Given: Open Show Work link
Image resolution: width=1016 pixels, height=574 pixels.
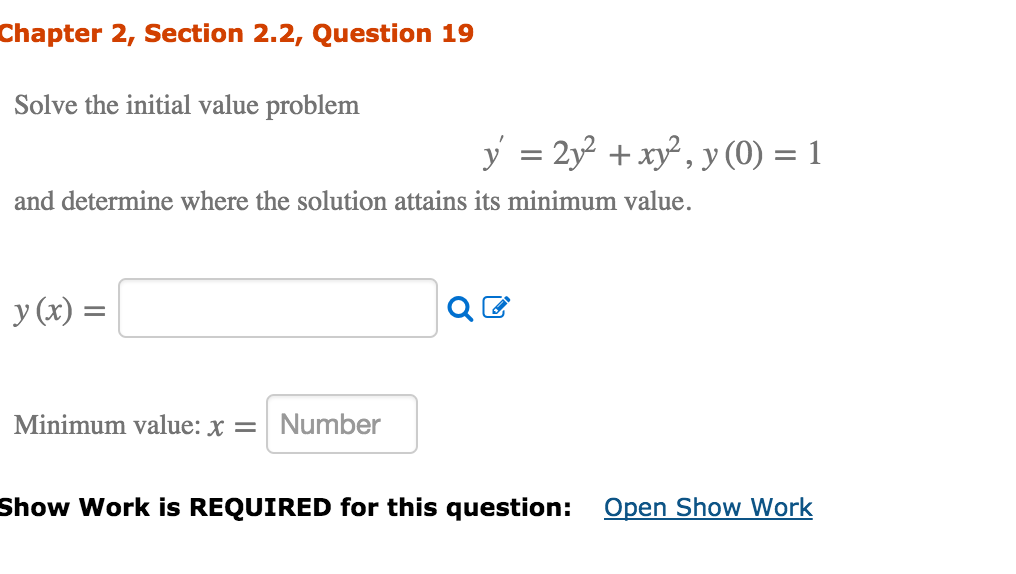Looking at the screenshot, I should point(708,507).
